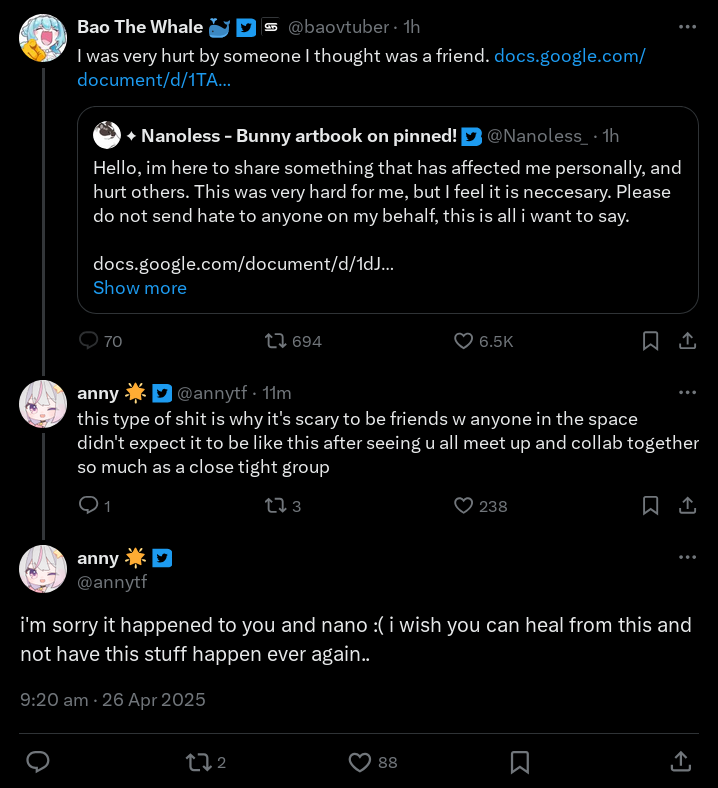Like anny's comment with 238 likes
The width and height of the screenshot is (718, 788).
[463, 506]
